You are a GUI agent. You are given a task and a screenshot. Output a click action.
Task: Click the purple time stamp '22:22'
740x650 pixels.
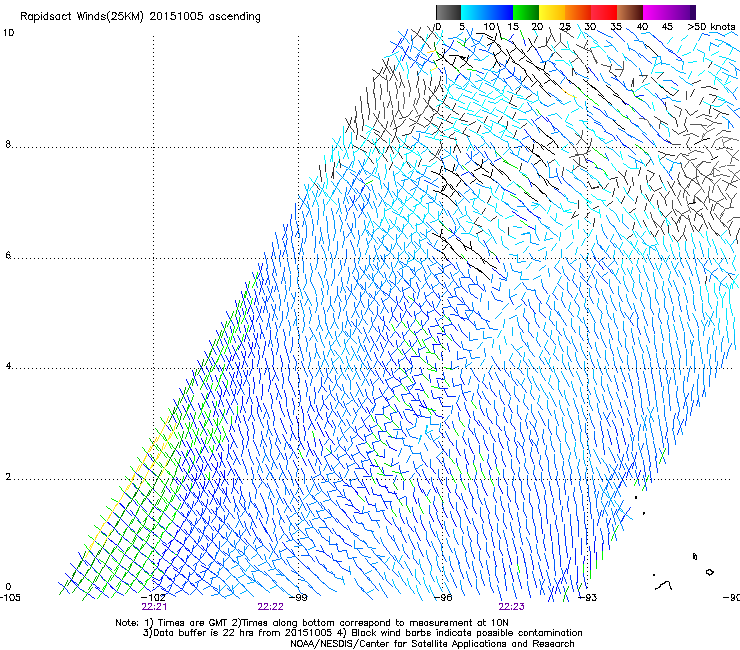[270, 607]
